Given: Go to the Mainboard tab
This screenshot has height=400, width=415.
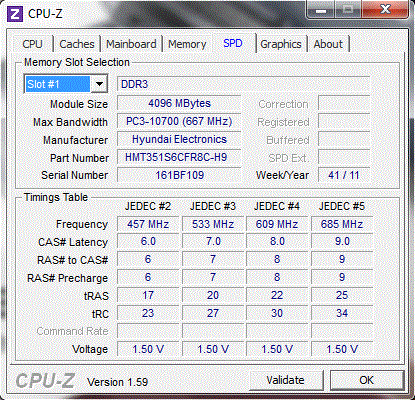Looking at the screenshot, I should click(131, 44).
